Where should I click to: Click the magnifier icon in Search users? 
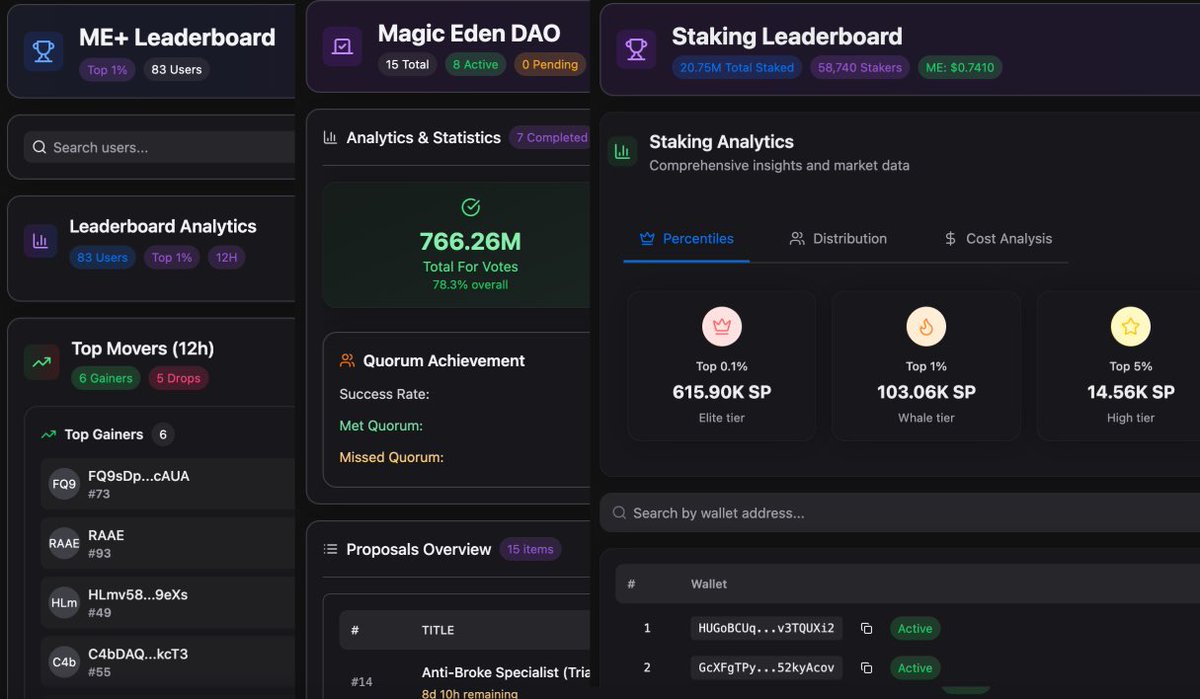click(x=39, y=147)
